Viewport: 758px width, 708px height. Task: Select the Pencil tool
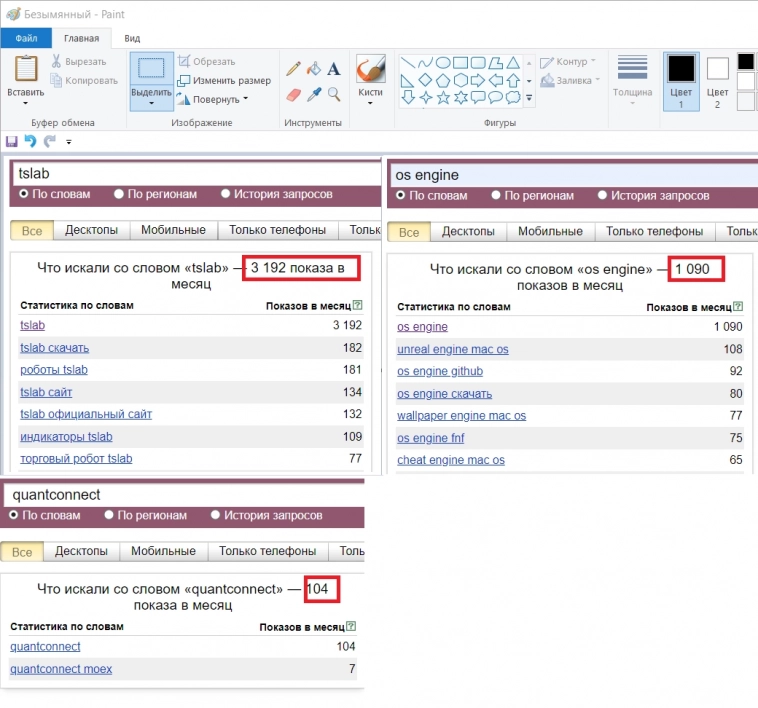coord(293,69)
